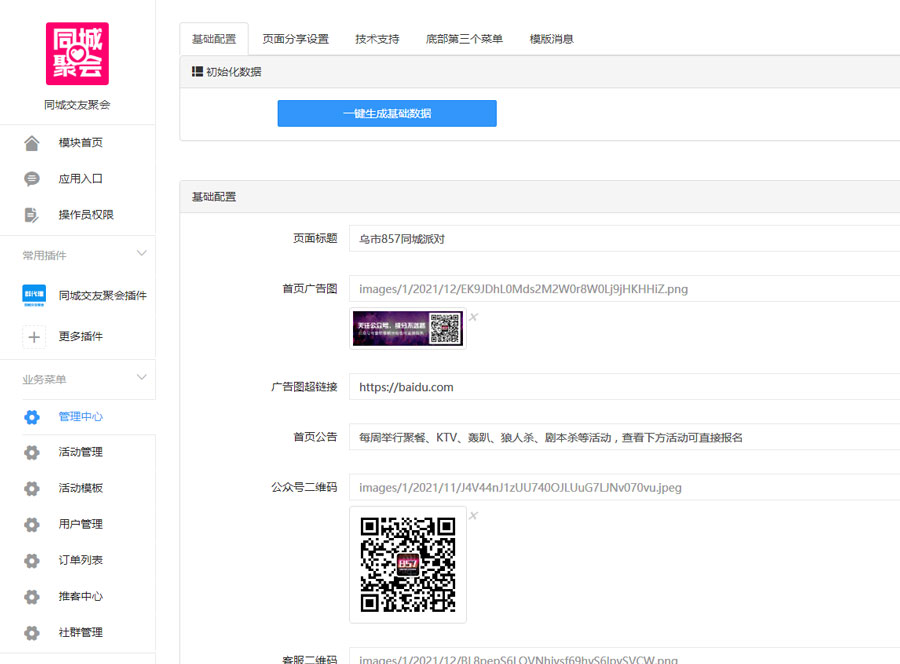Open the 页面分享设置 tab
The width and height of the screenshot is (900, 664).
(x=296, y=39)
